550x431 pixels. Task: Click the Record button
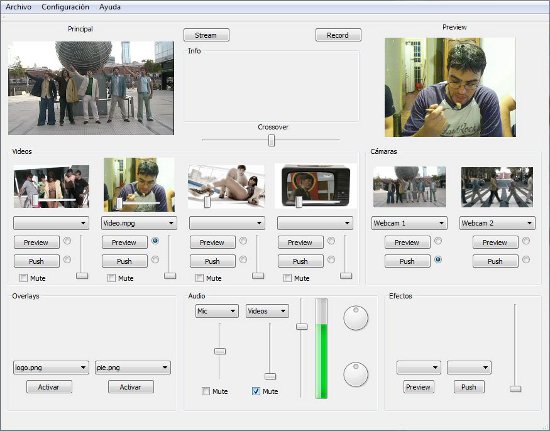(x=338, y=35)
